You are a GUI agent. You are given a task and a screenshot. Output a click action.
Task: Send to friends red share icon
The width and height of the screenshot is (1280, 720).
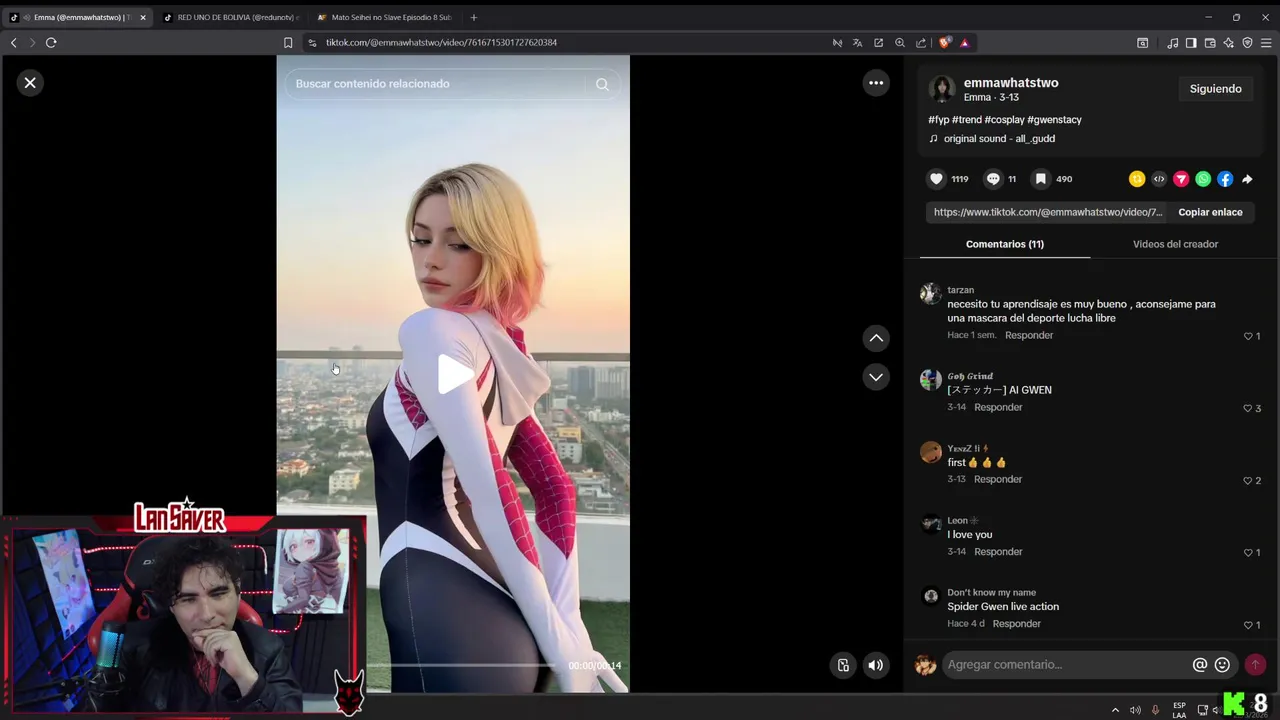[1181, 179]
